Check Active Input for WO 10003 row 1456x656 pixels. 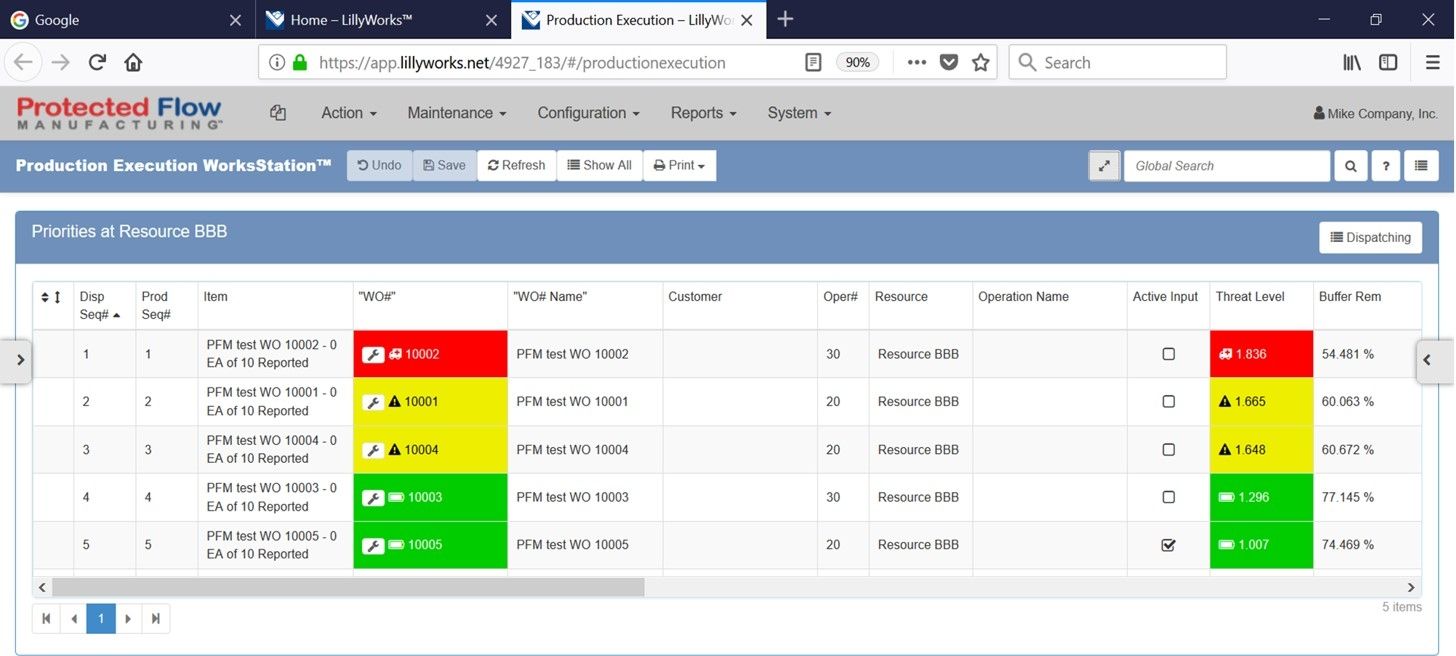click(1168, 497)
